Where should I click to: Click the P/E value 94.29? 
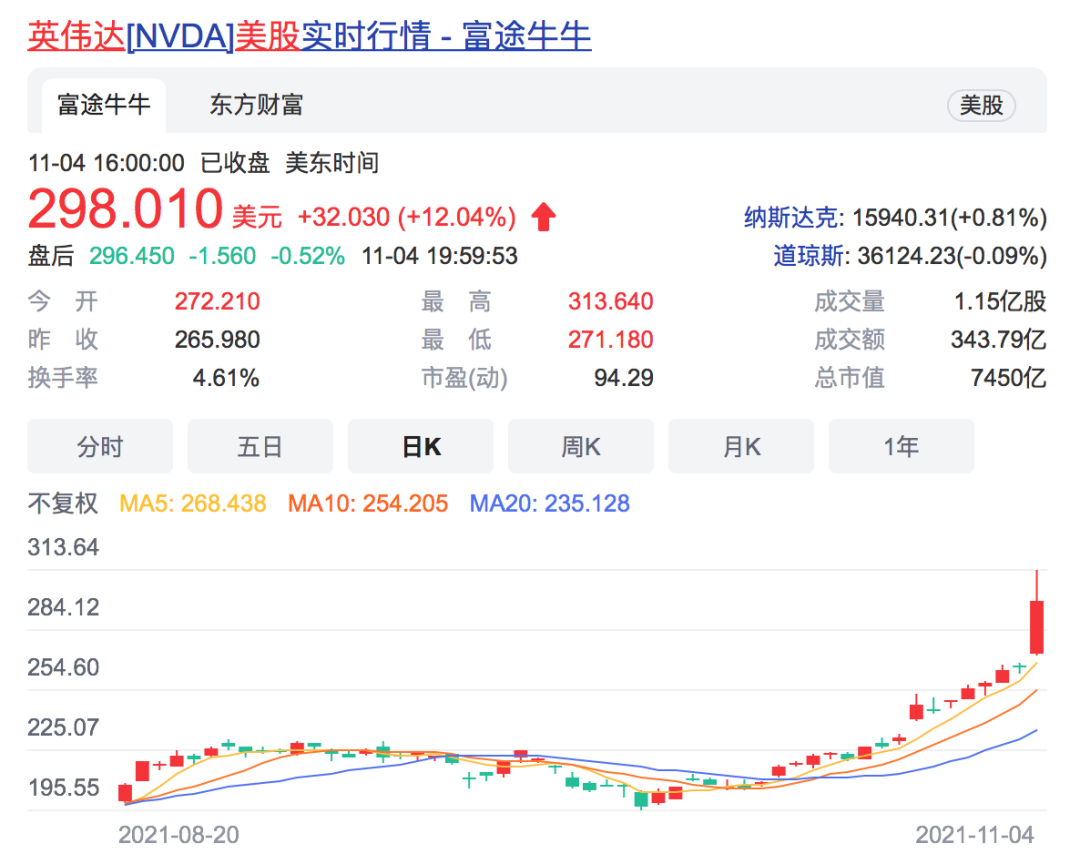tap(623, 378)
